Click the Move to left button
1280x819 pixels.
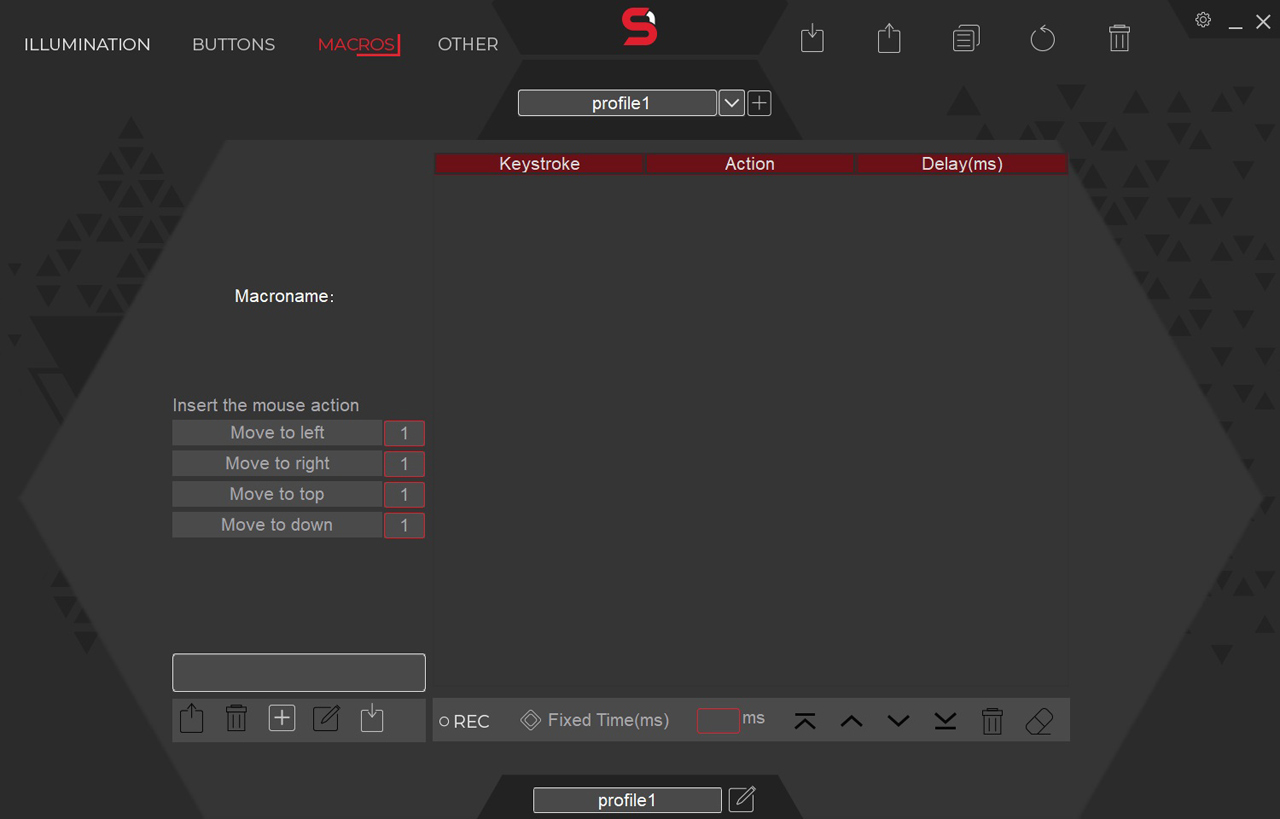point(277,432)
